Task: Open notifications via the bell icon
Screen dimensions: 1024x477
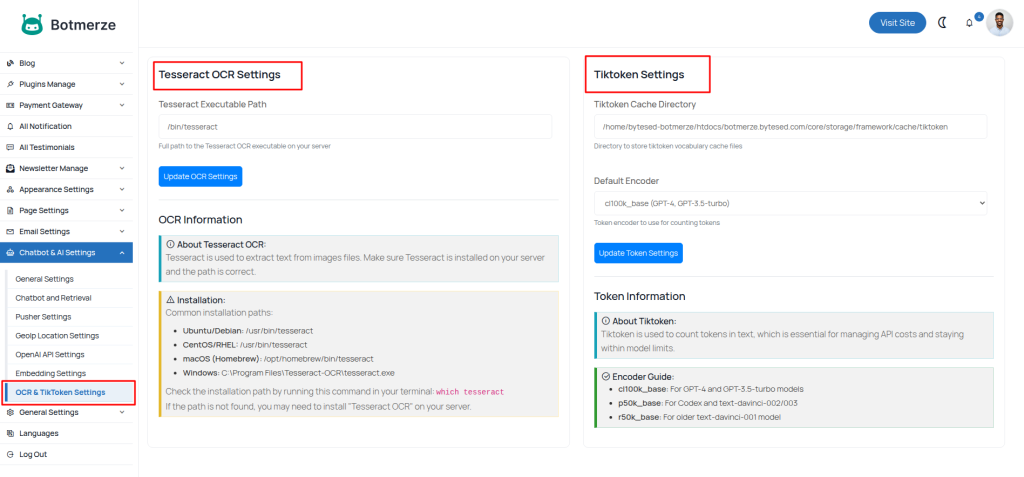Action: pyautogui.click(x=969, y=23)
